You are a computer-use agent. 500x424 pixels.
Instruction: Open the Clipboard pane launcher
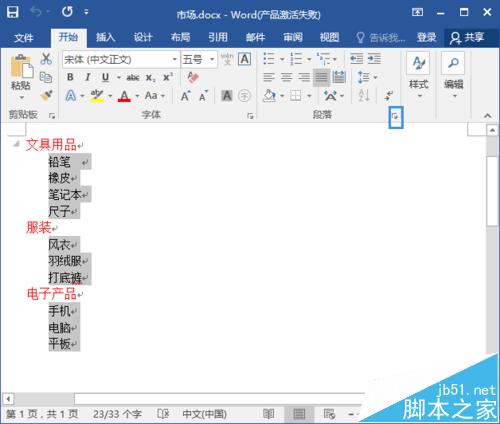point(52,116)
